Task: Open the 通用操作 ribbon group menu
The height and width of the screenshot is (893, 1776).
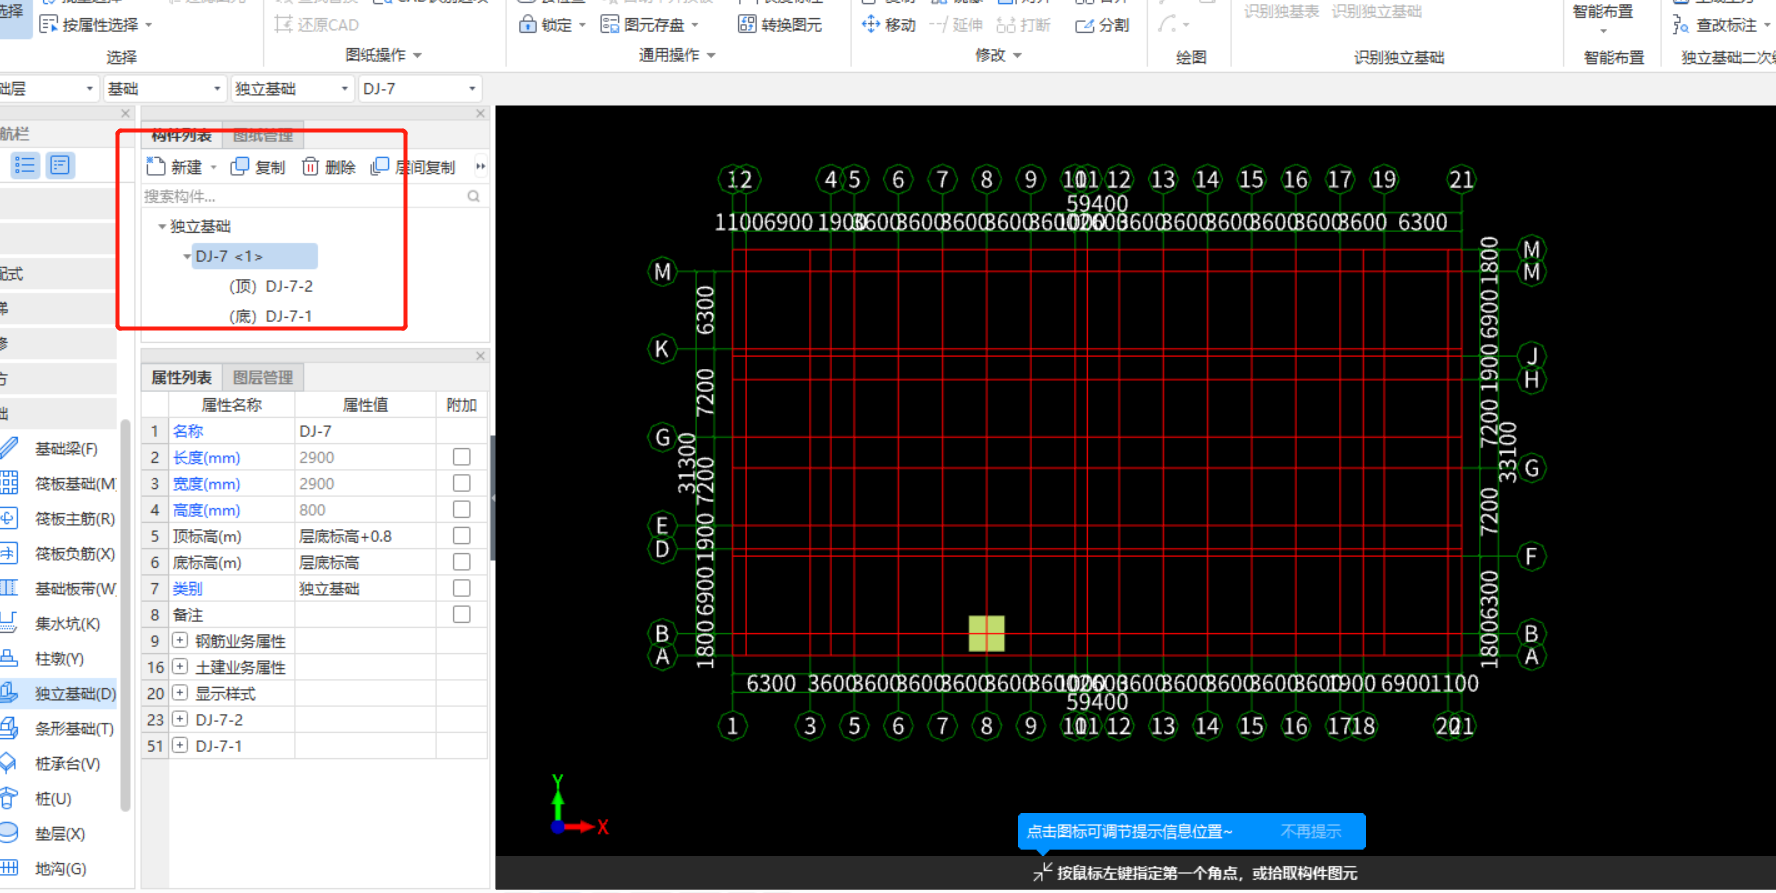Action: pos(677,55)
